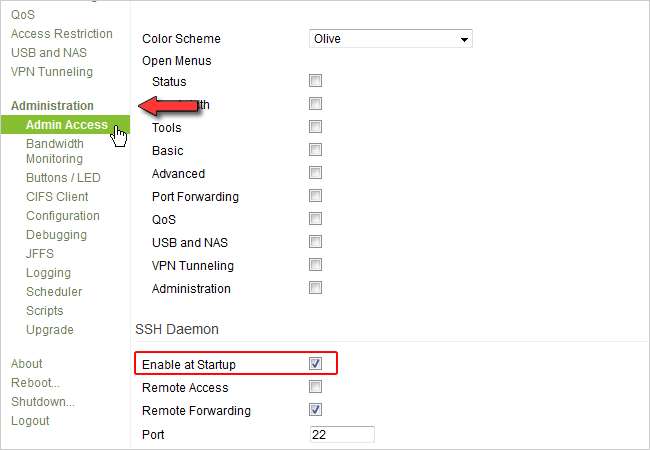The height and width of the screenshot is (450, 650).
Task: Click the Logout link
Action: 30,421
